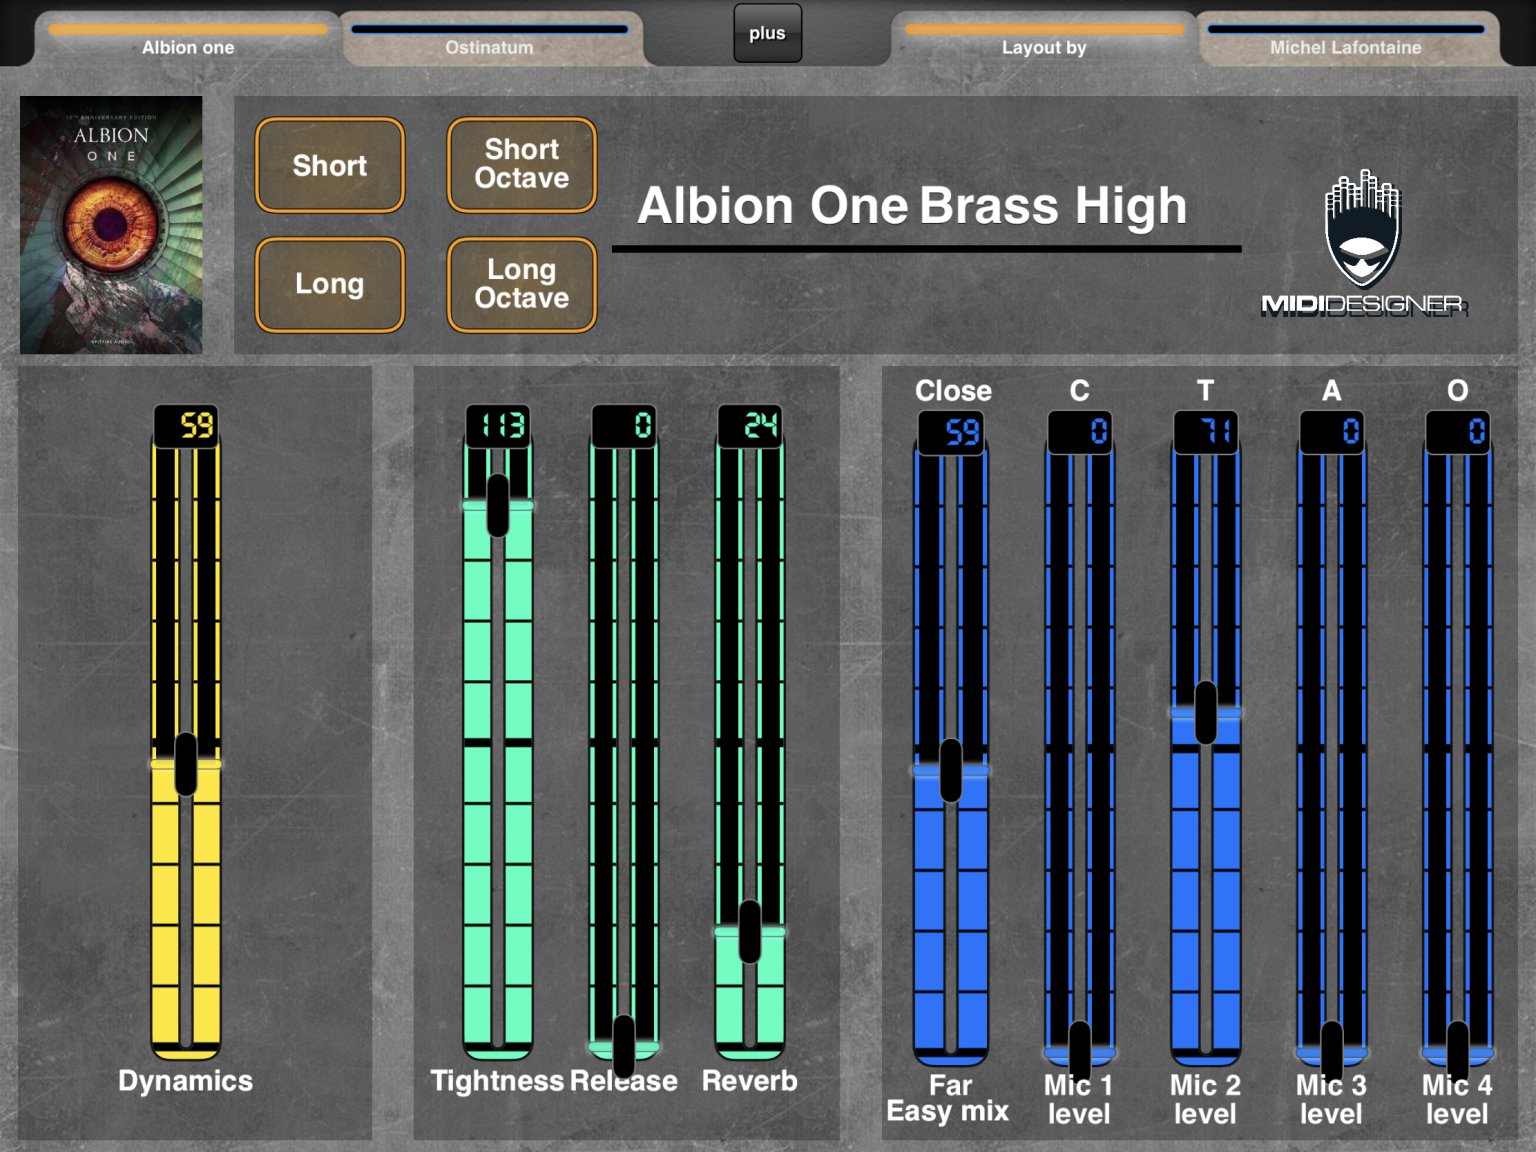1536x1152 pixels.
Task: Click the Mic 4 level slider handle
Action: [x=1458, y=1052]
